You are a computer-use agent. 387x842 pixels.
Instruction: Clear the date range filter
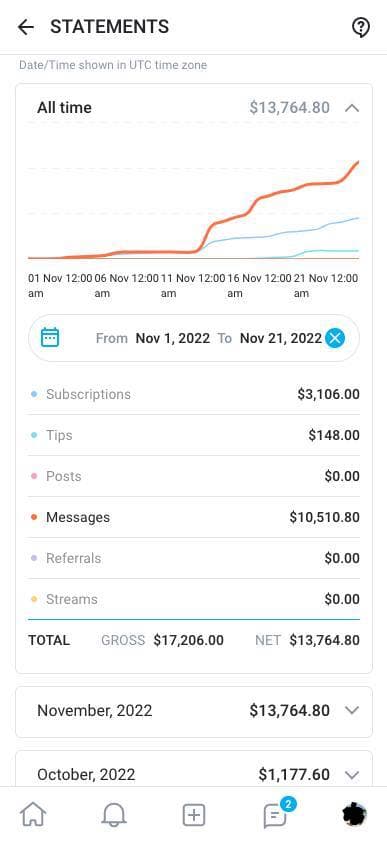tap(335, 338)
